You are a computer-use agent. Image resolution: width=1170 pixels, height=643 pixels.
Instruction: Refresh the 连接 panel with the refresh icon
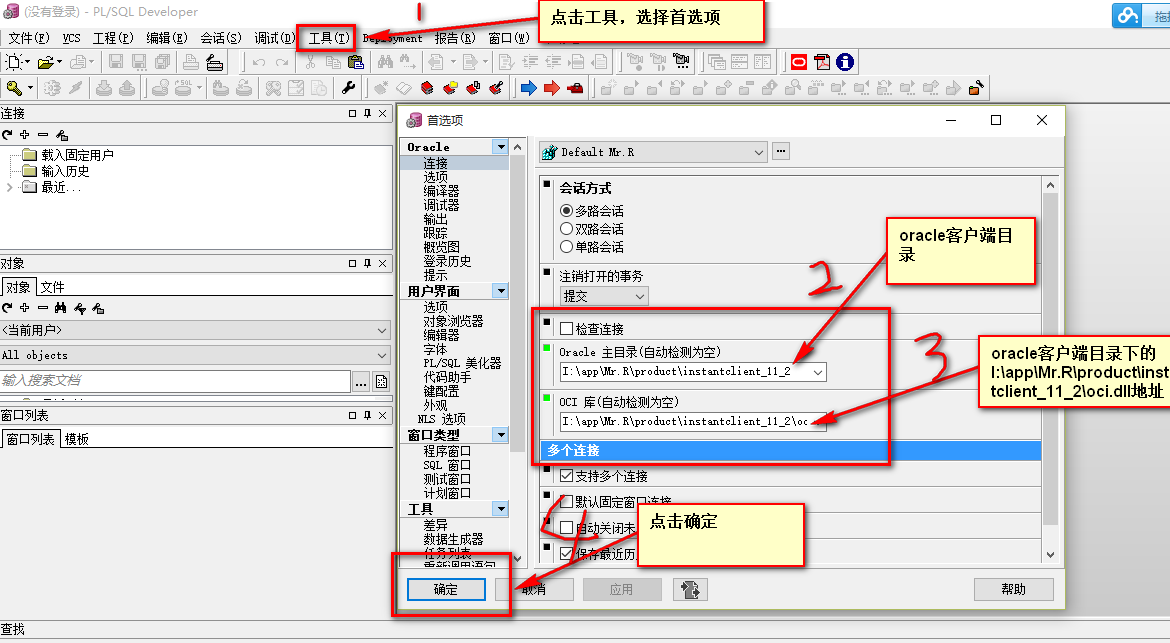(8, 134)
